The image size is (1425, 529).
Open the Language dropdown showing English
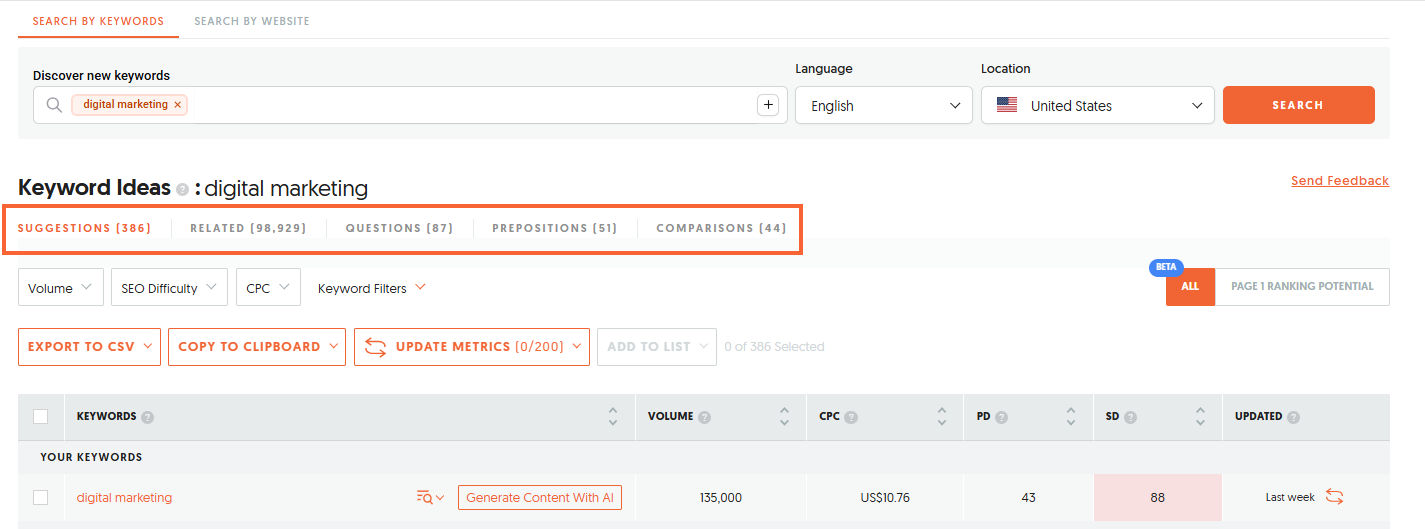point(883,106)
